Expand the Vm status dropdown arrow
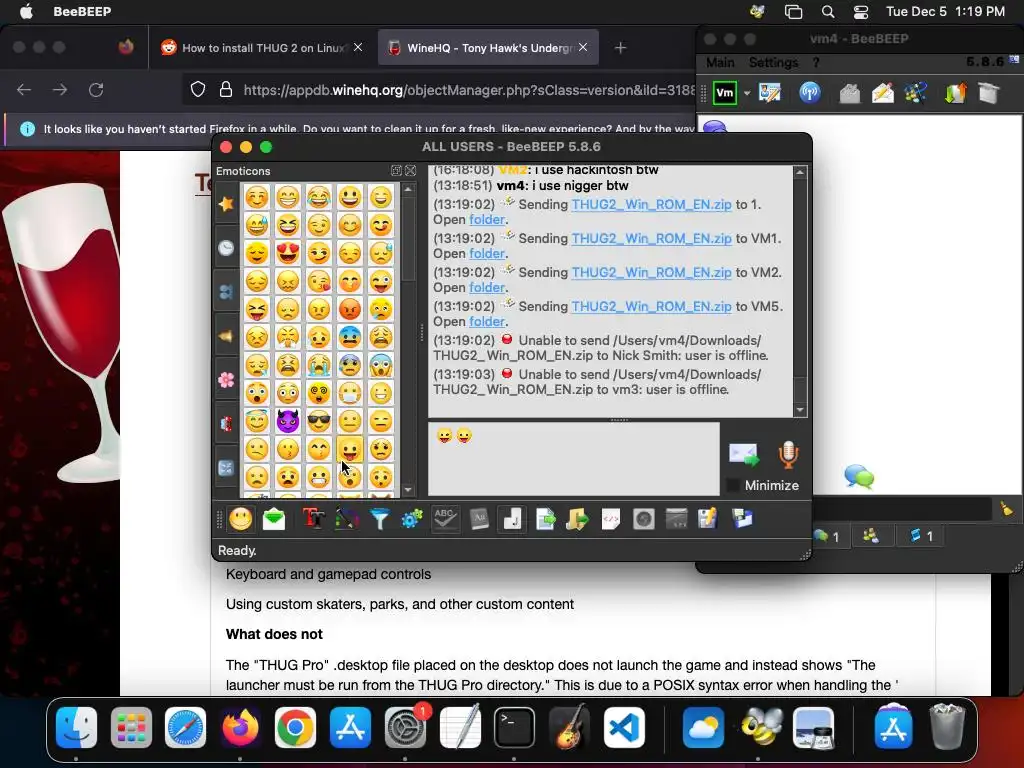The image size is (1024, 768). tap(746, 93)
